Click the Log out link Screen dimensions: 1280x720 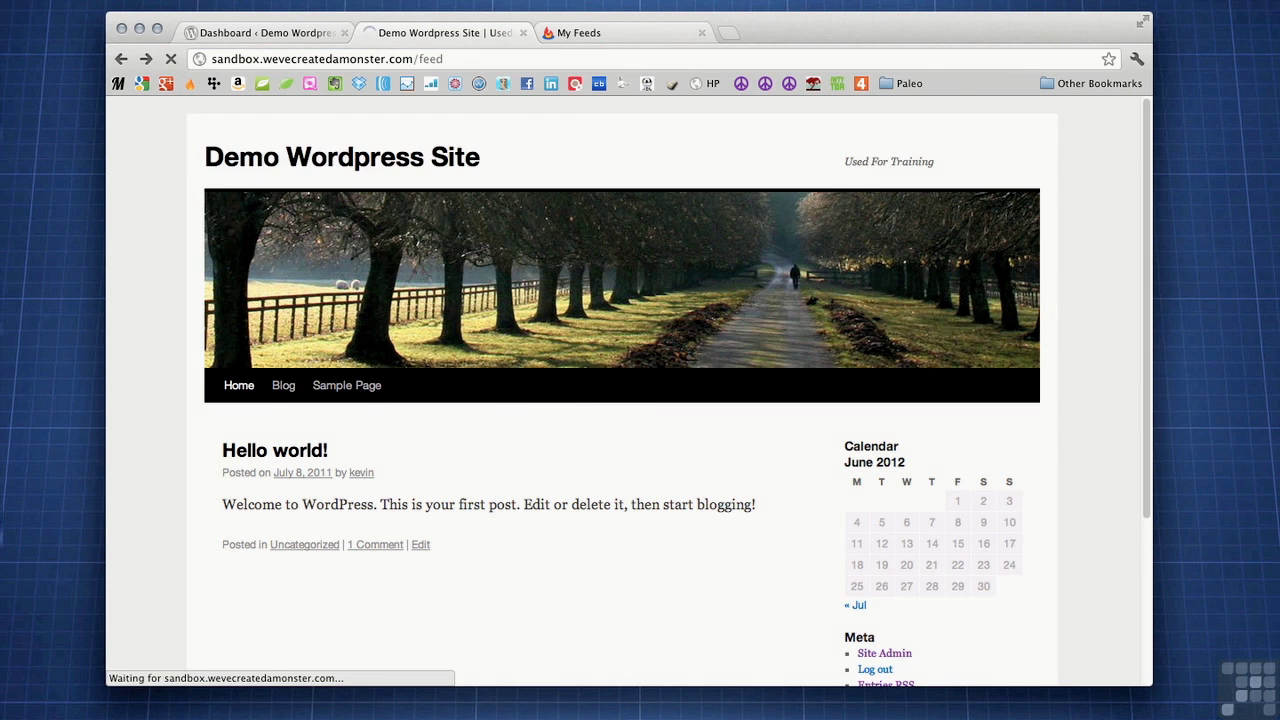coord(875,670)
